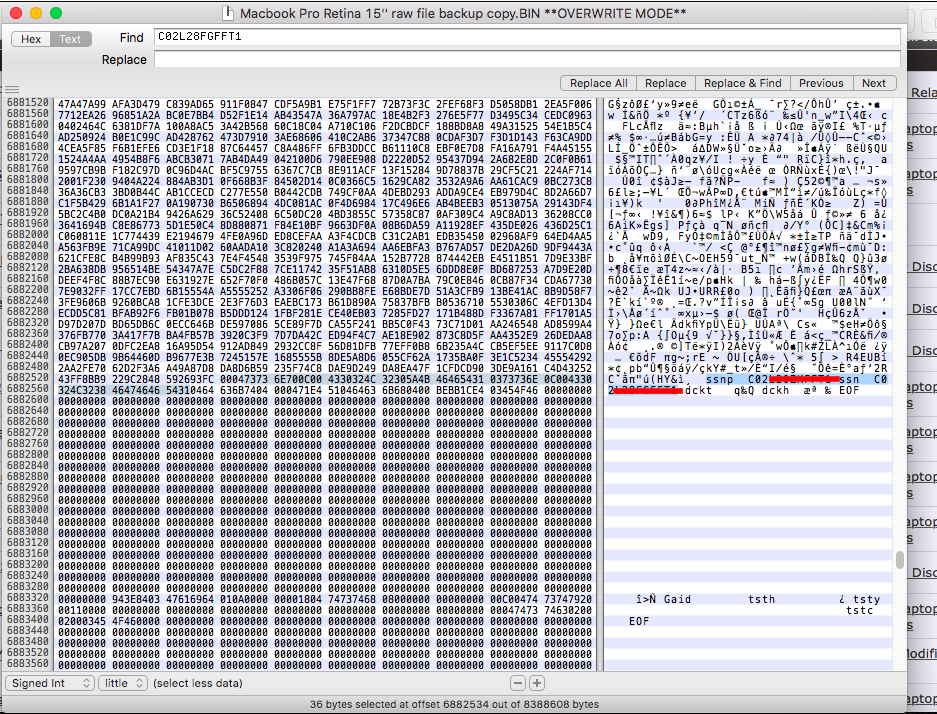
Task: Click hex value 43FF0BB9
Action: 82,379
